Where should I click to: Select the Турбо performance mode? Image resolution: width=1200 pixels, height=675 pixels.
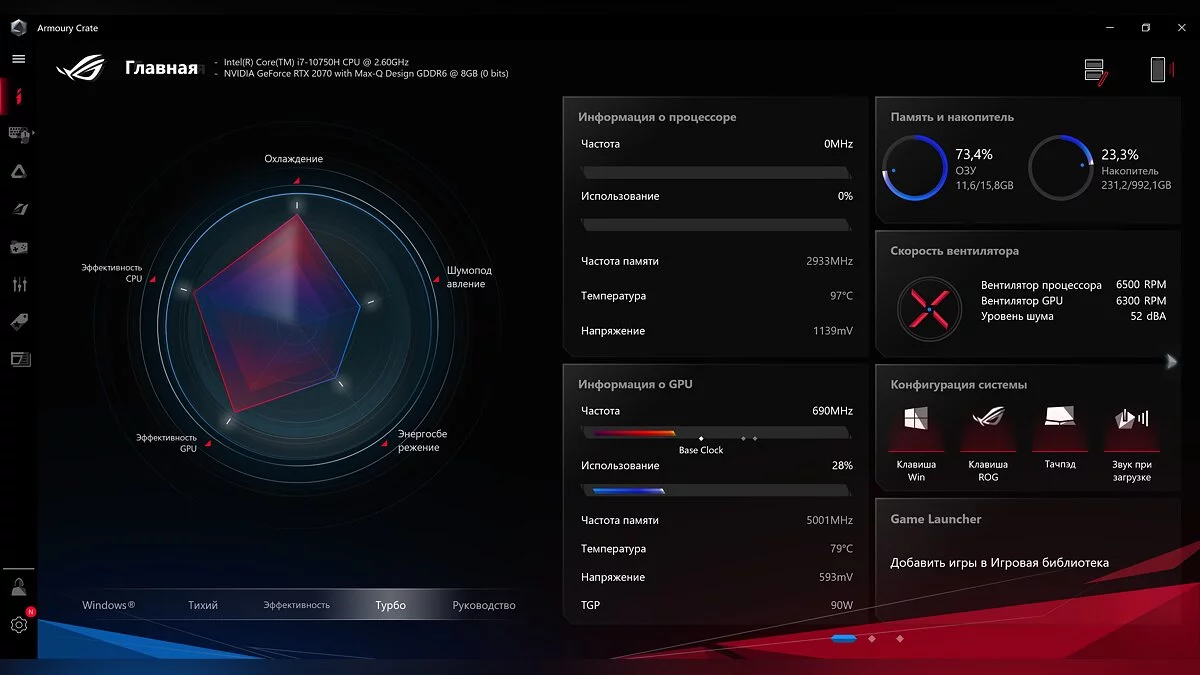click(390, 605)
